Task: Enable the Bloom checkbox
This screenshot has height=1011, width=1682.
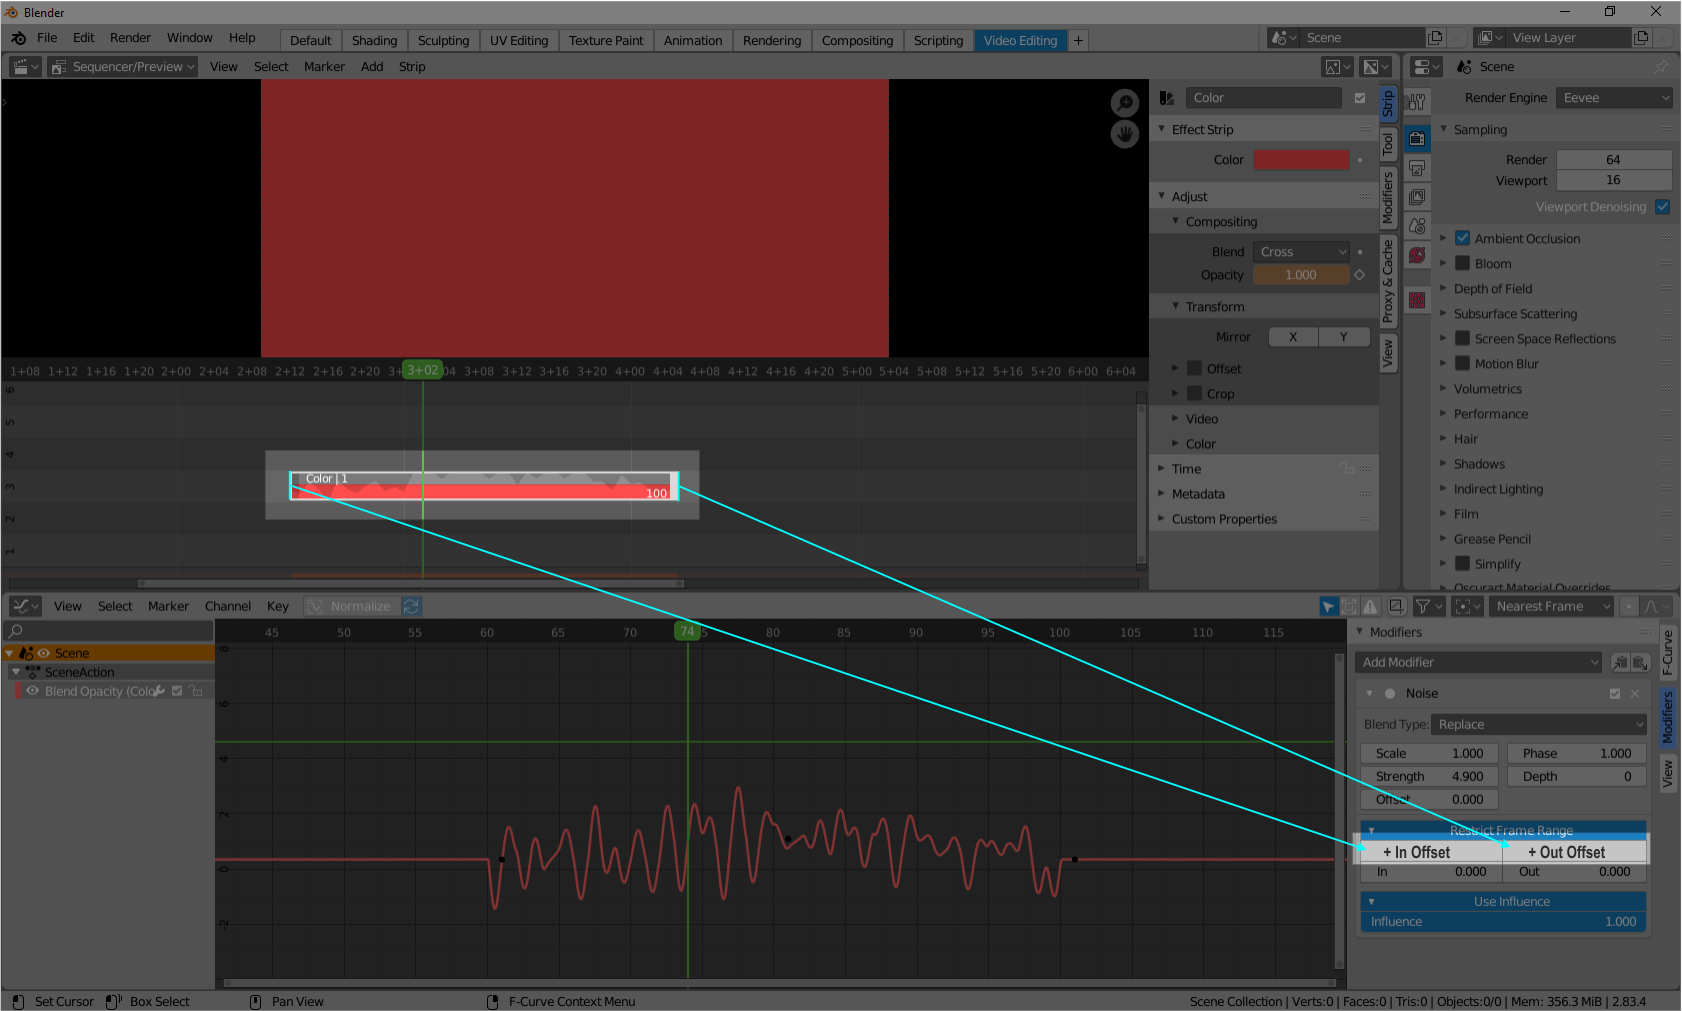Action: tap(1462, 263)
